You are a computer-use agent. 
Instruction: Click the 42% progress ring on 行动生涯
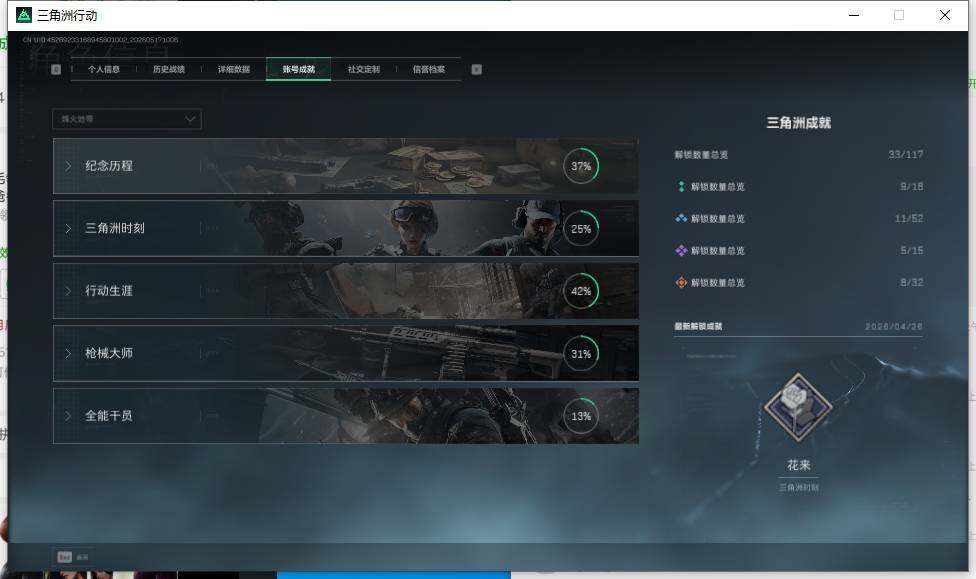coord(581,291)
